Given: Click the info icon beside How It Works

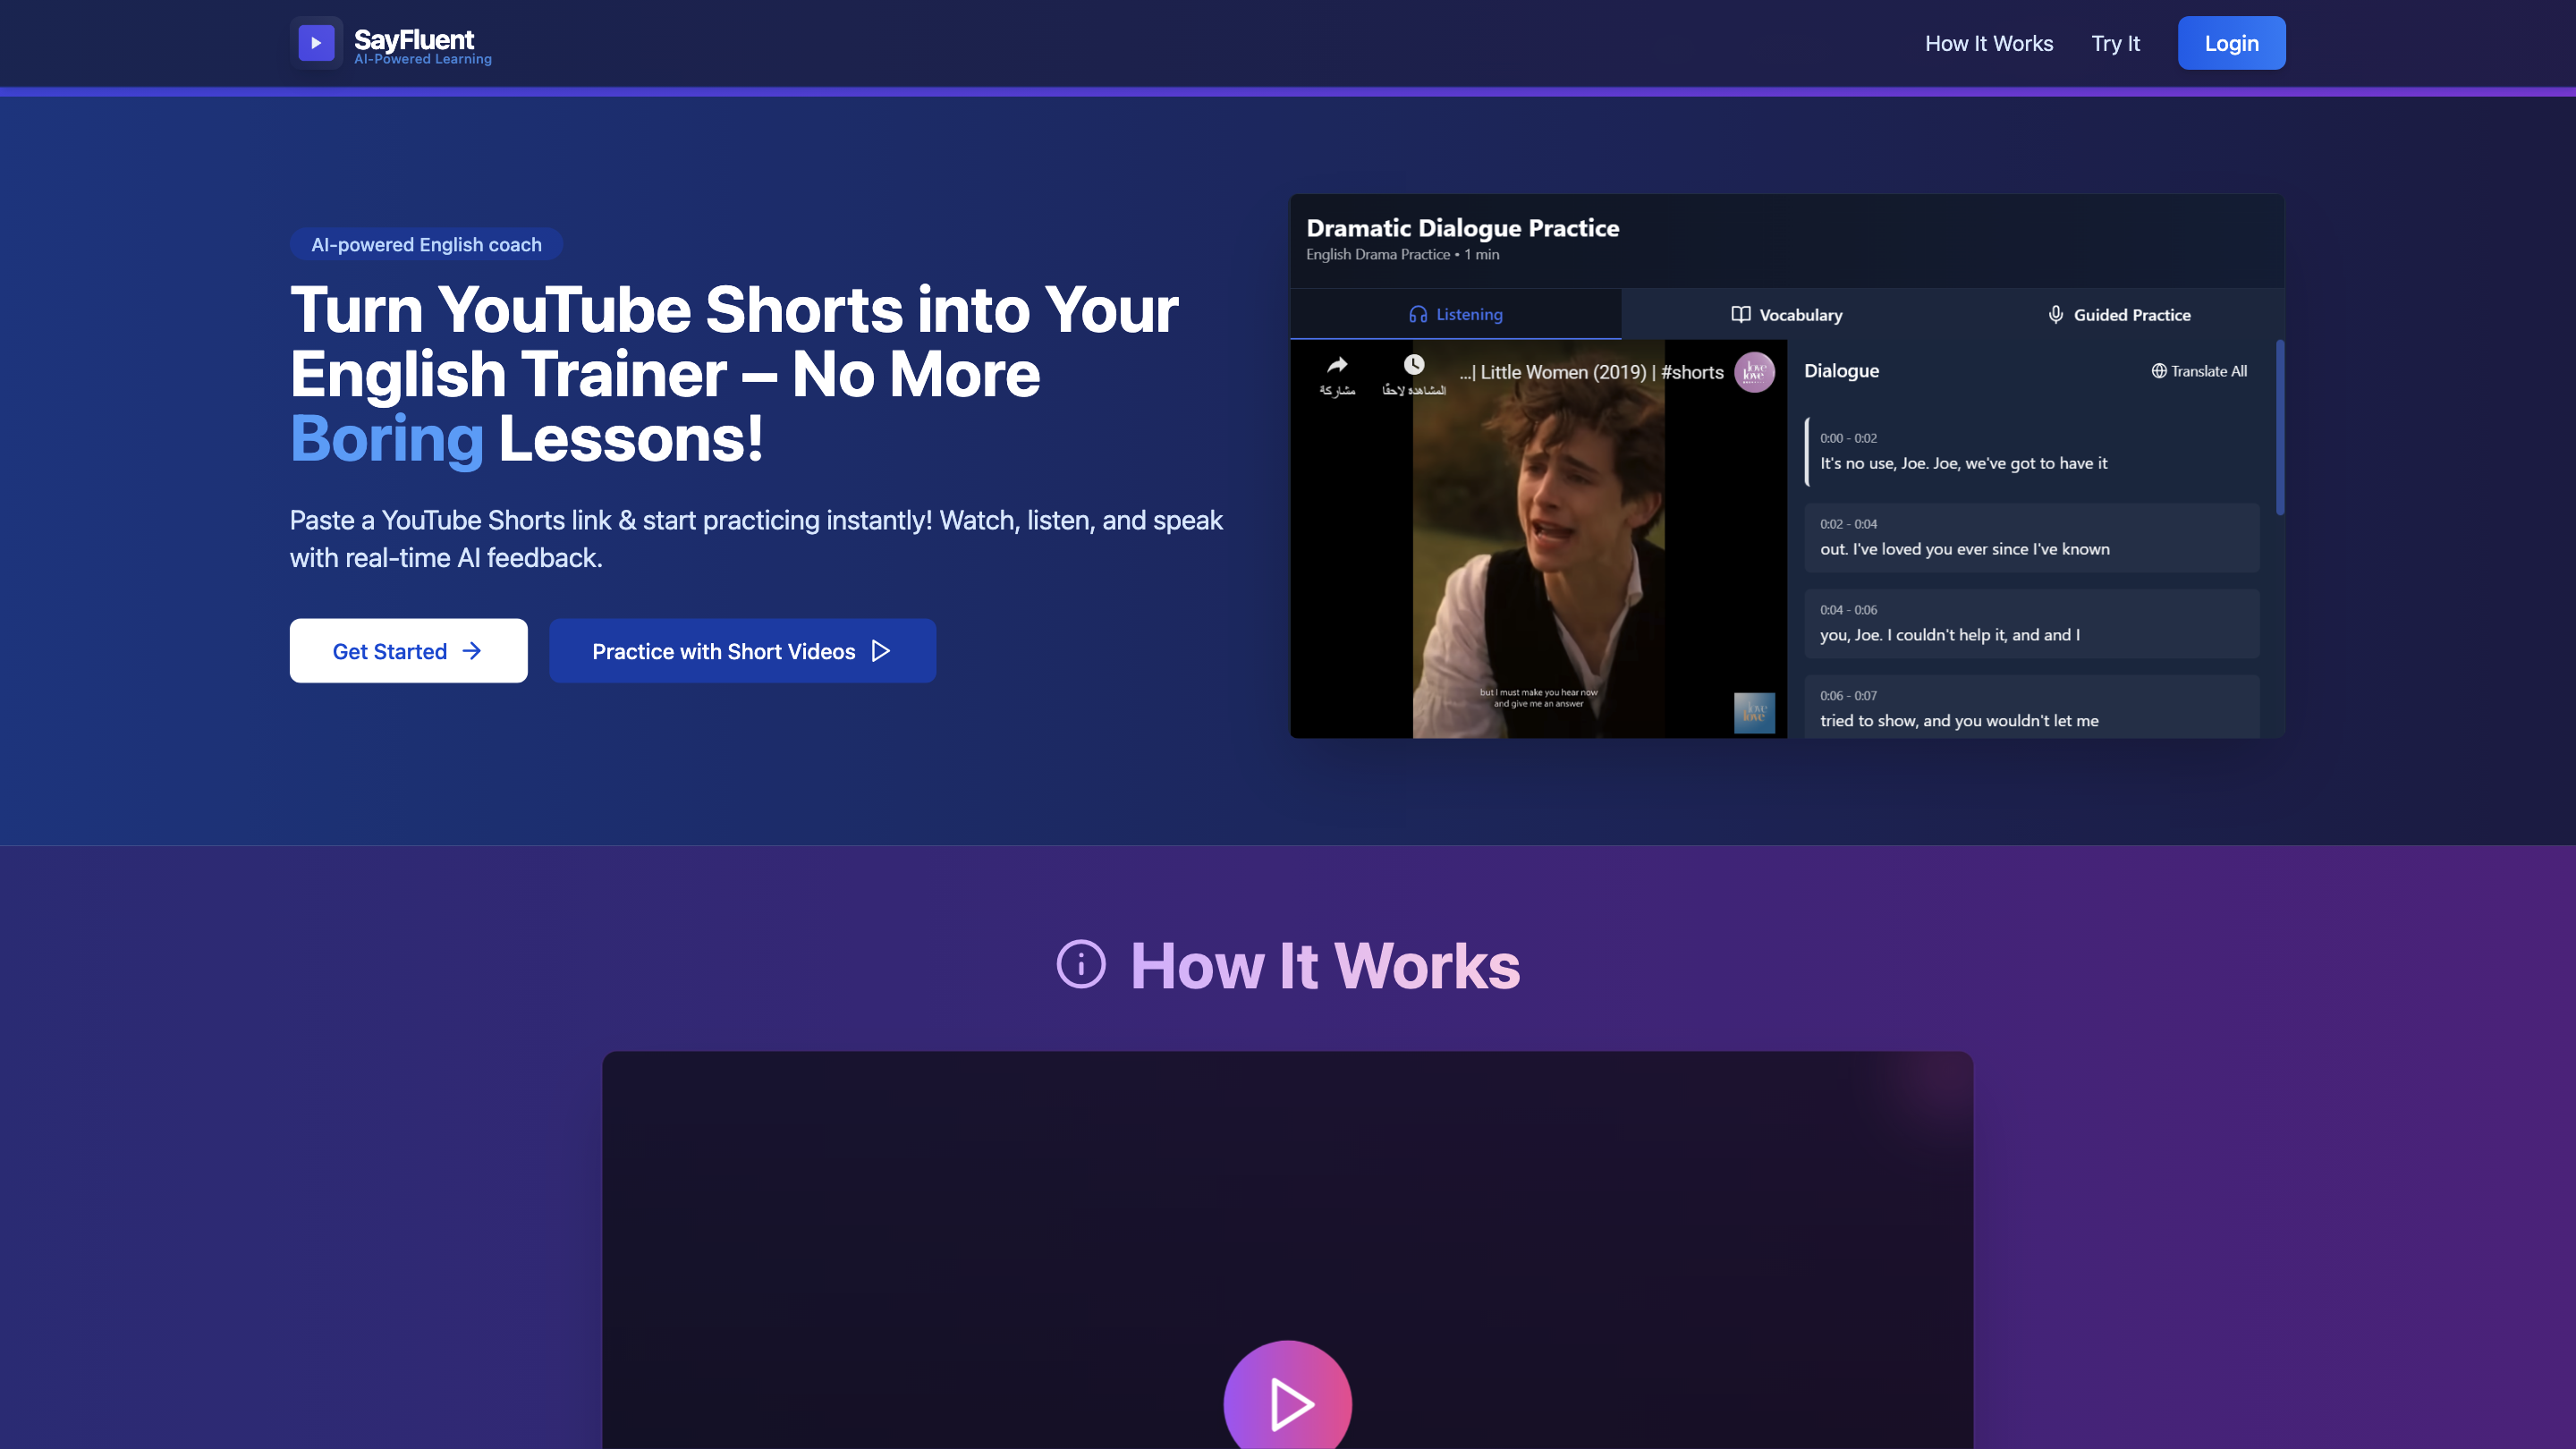Looking at the screenshot, I should coord(1081,965).
